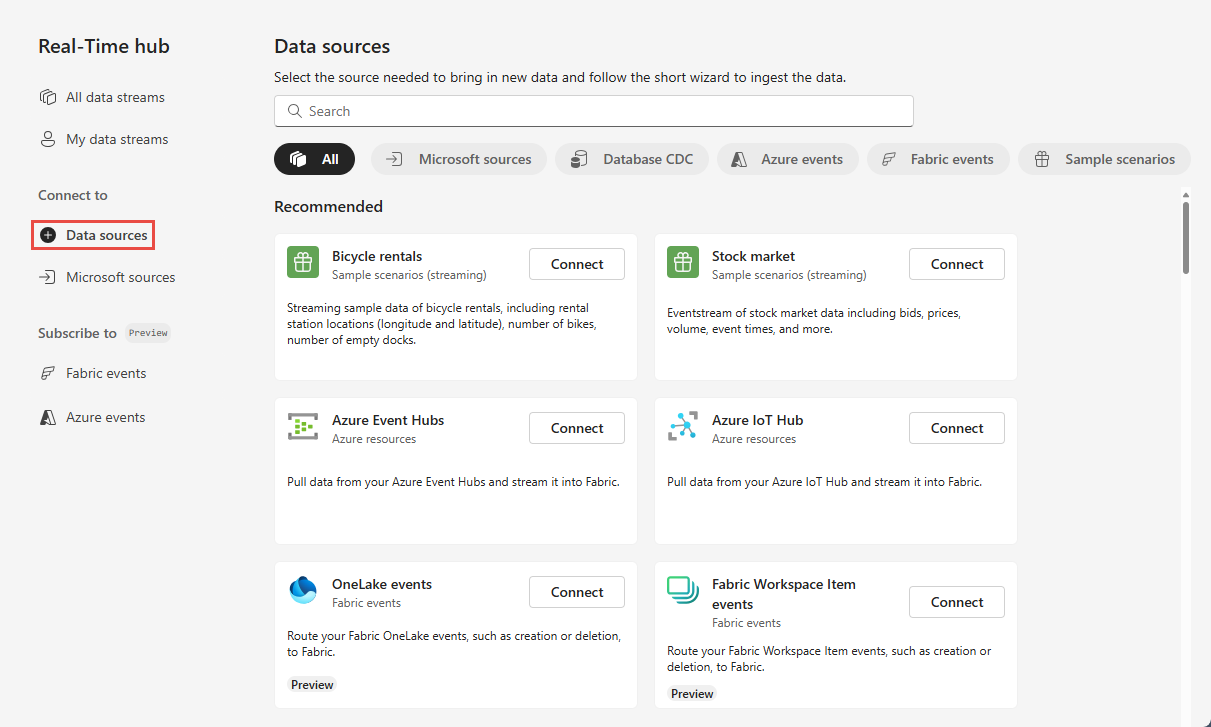
Task: Connect to Stock market
Action: (x=957, y=264)
